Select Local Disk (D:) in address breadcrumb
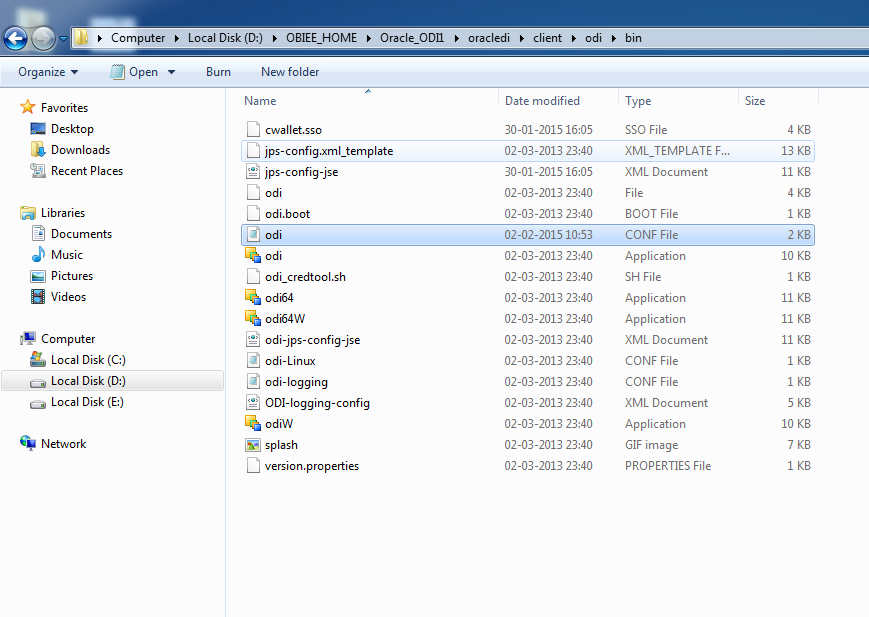The image size is (869, 617). [225, 38]
